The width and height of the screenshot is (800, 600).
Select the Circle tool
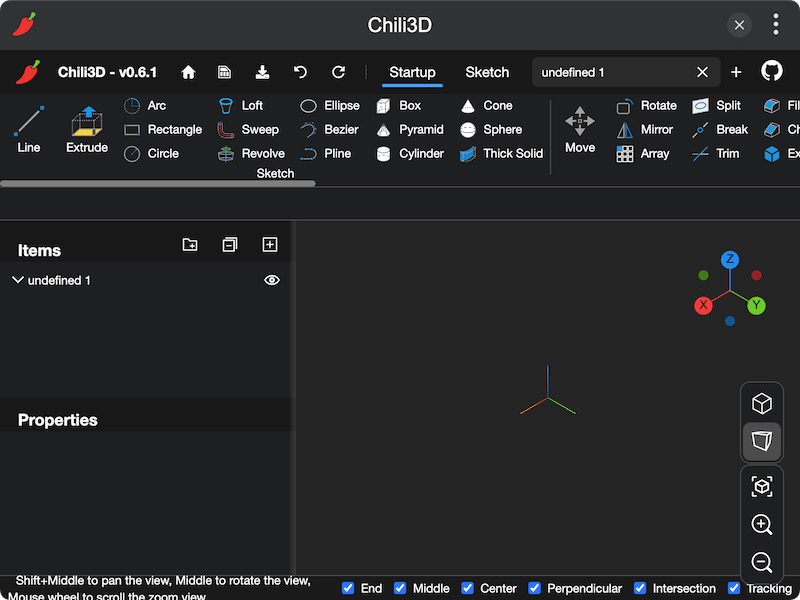152,154
